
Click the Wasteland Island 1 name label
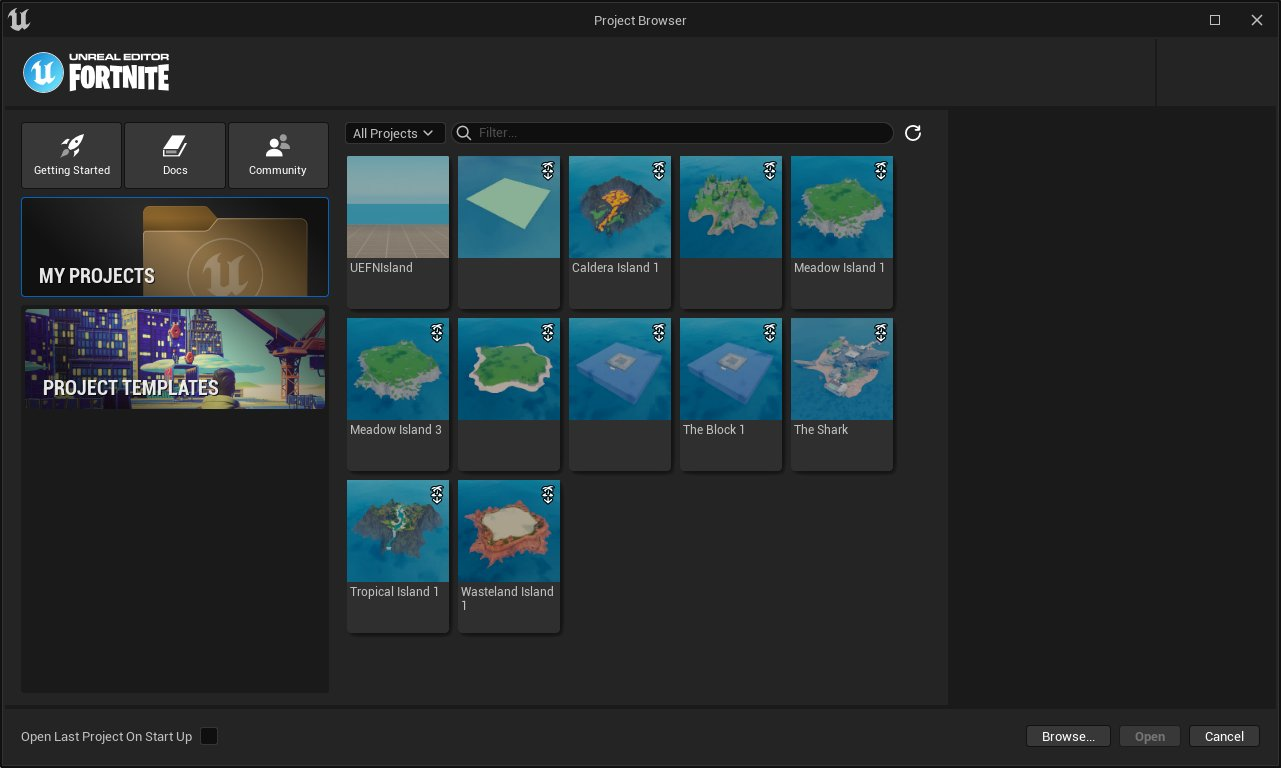pyautogui.click(x=507, y=598)
